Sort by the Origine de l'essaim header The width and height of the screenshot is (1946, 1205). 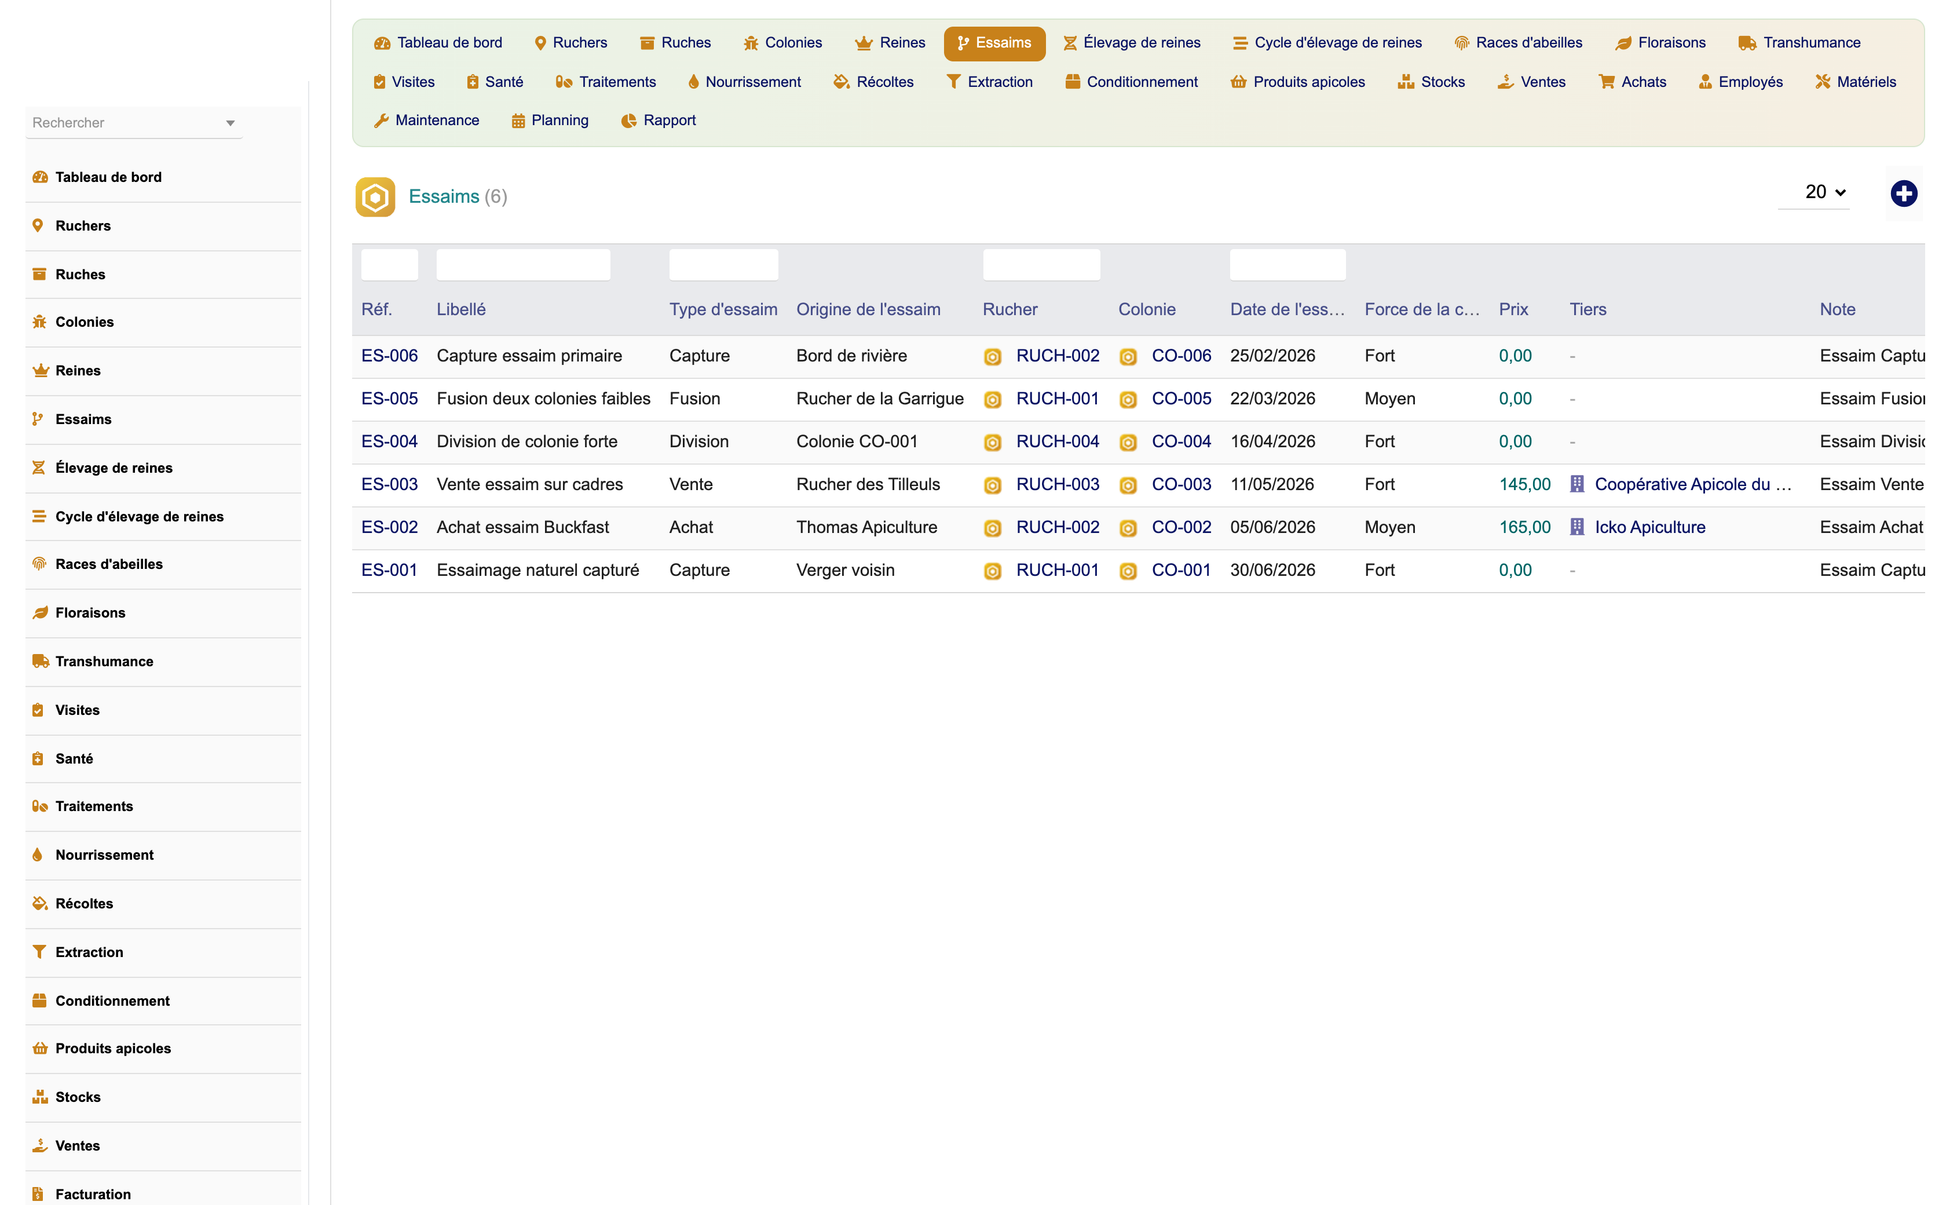[x=868, y=310]
